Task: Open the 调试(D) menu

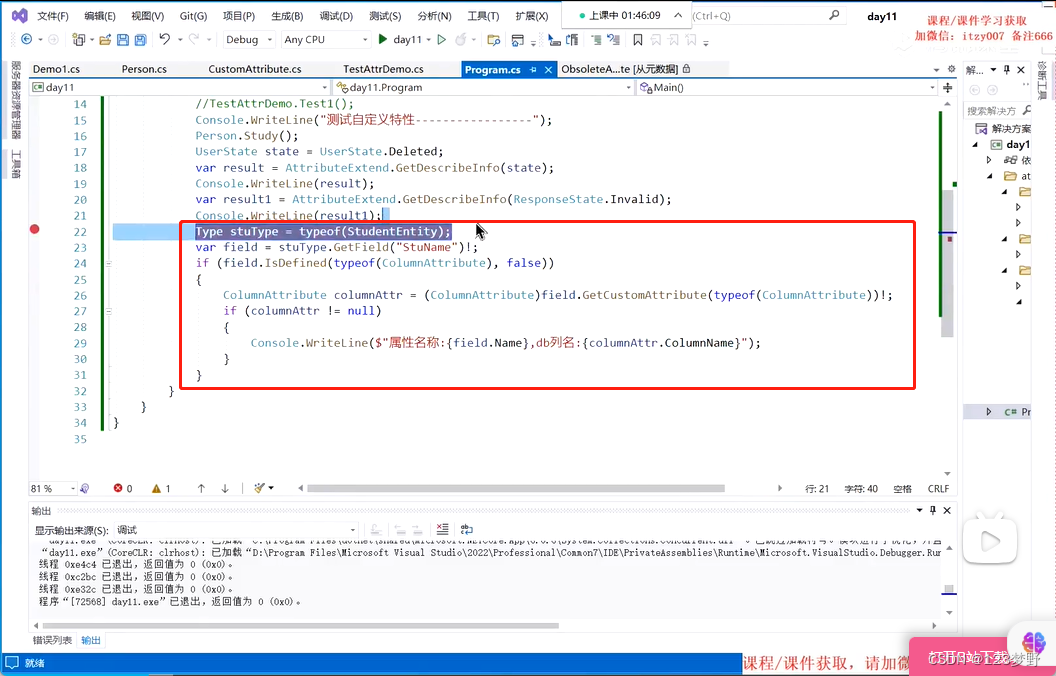Action: [336, 15]
